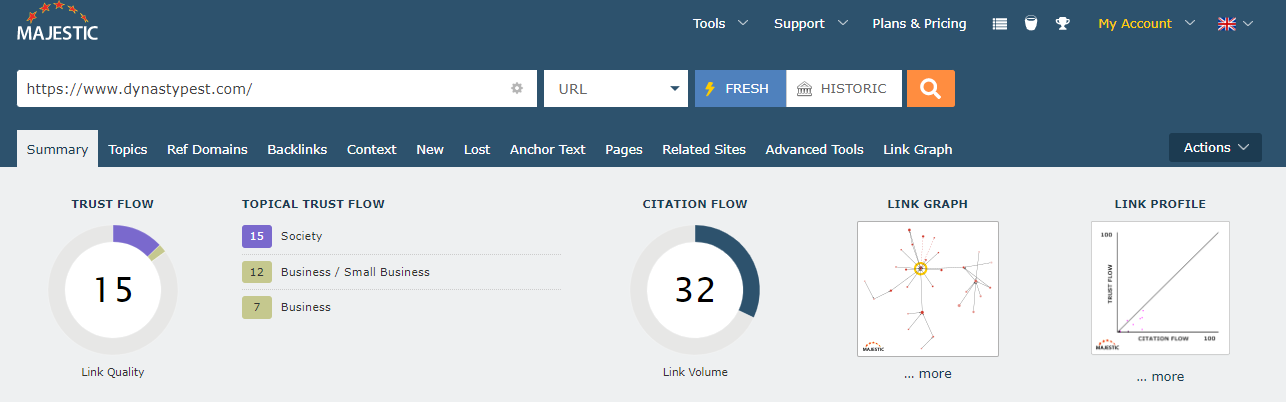Expand the Actions dropdown

pyautogui.click(x=1215, y=148)
